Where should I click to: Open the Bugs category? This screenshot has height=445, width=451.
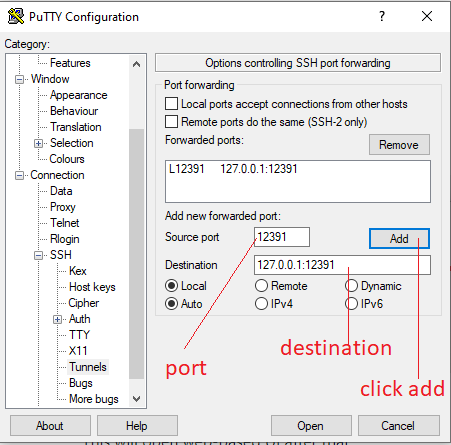click(x=81, y=383)
